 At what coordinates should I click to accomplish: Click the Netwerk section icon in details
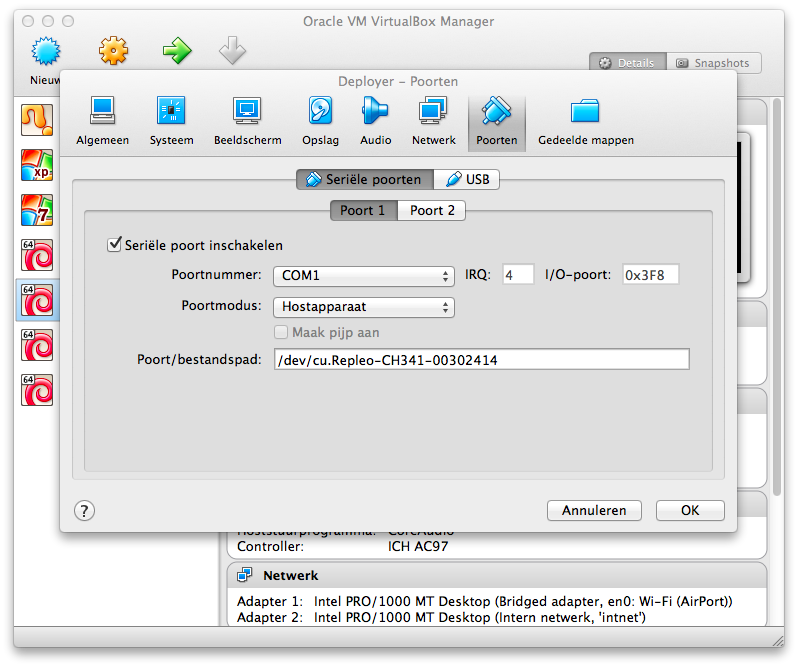click(x=244, y=575)
